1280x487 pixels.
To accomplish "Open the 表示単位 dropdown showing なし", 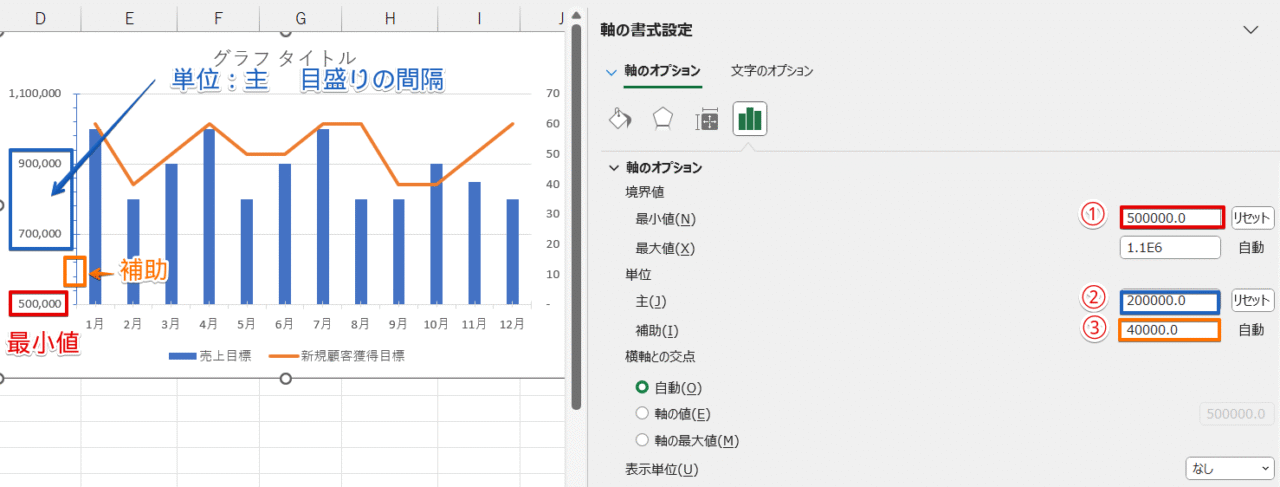I will pyautogui.click(x=1228, y=468).
